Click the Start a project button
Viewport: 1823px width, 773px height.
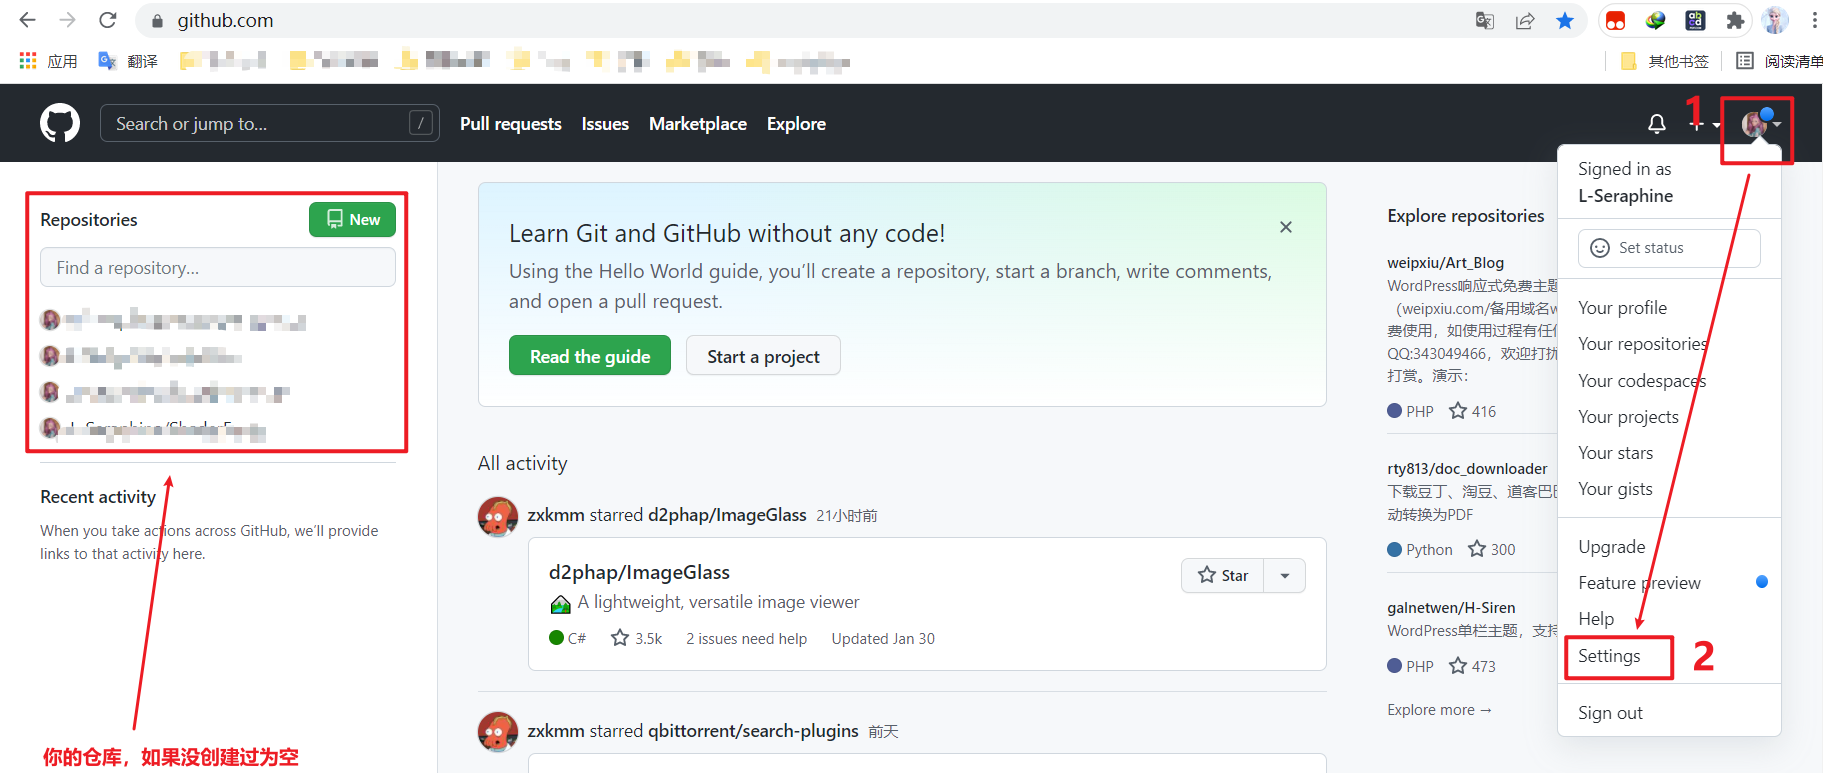[x=763, y=356]
